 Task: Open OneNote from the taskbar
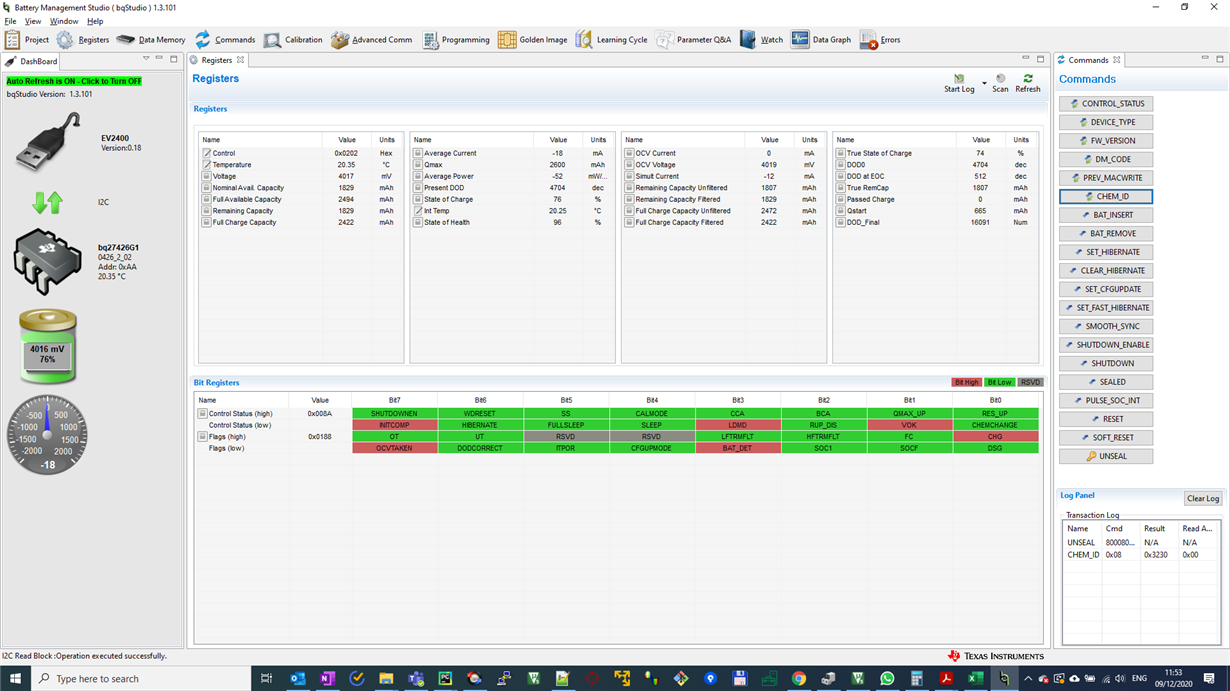327,678
